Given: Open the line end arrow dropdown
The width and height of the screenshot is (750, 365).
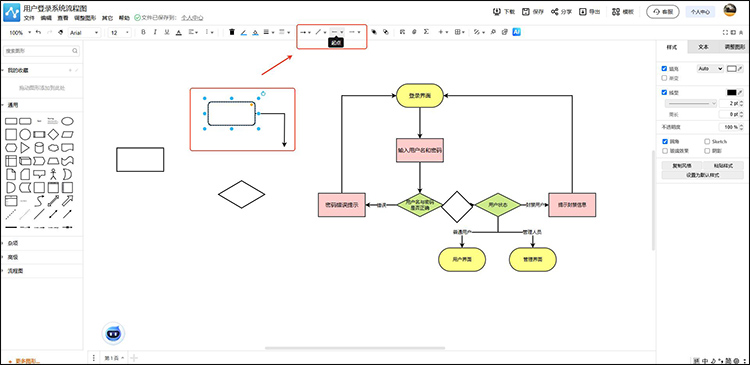Looking at the screenshot, I should pos(354,32).
